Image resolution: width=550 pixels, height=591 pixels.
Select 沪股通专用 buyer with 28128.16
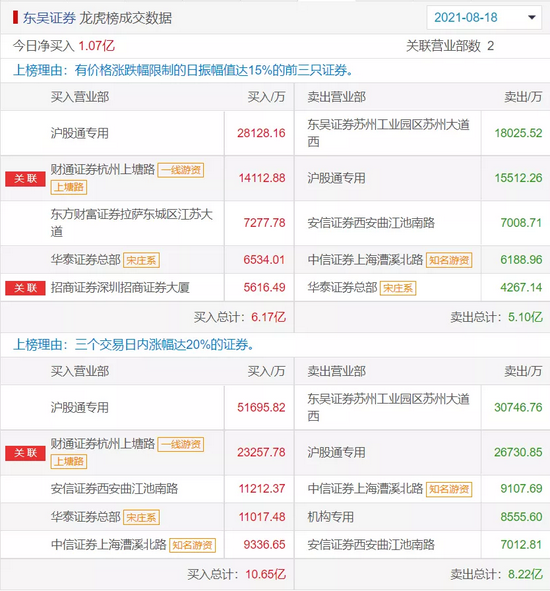[x=80, y=133]
